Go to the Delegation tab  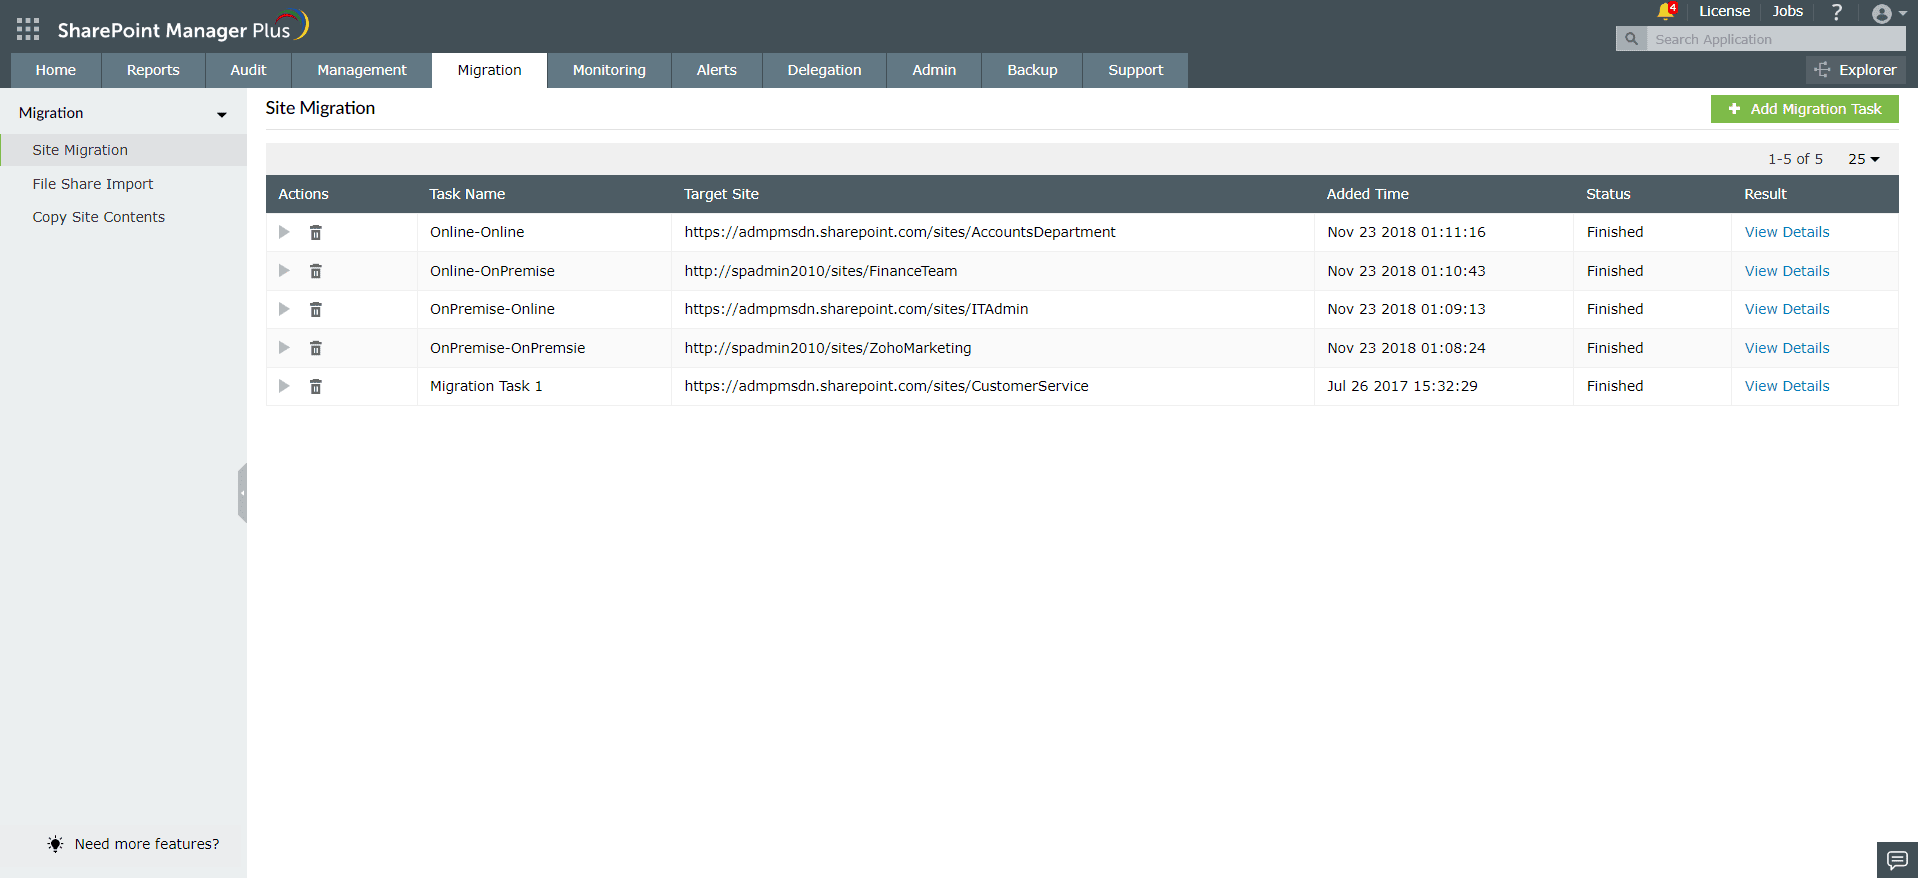(x=824, y=70)
